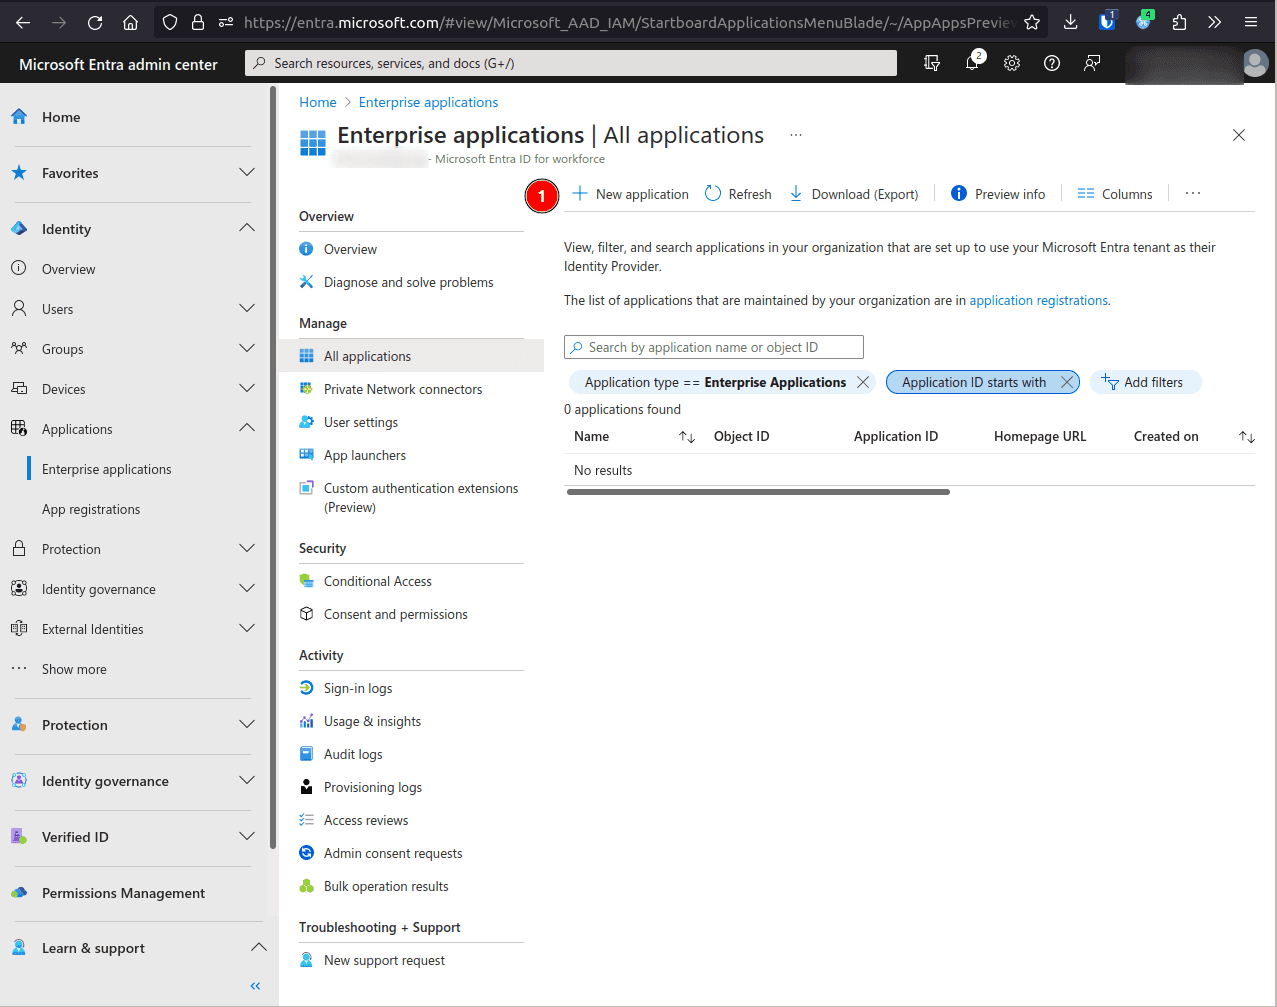Click the Enterprise applications breadcrumb

(428, 102)
